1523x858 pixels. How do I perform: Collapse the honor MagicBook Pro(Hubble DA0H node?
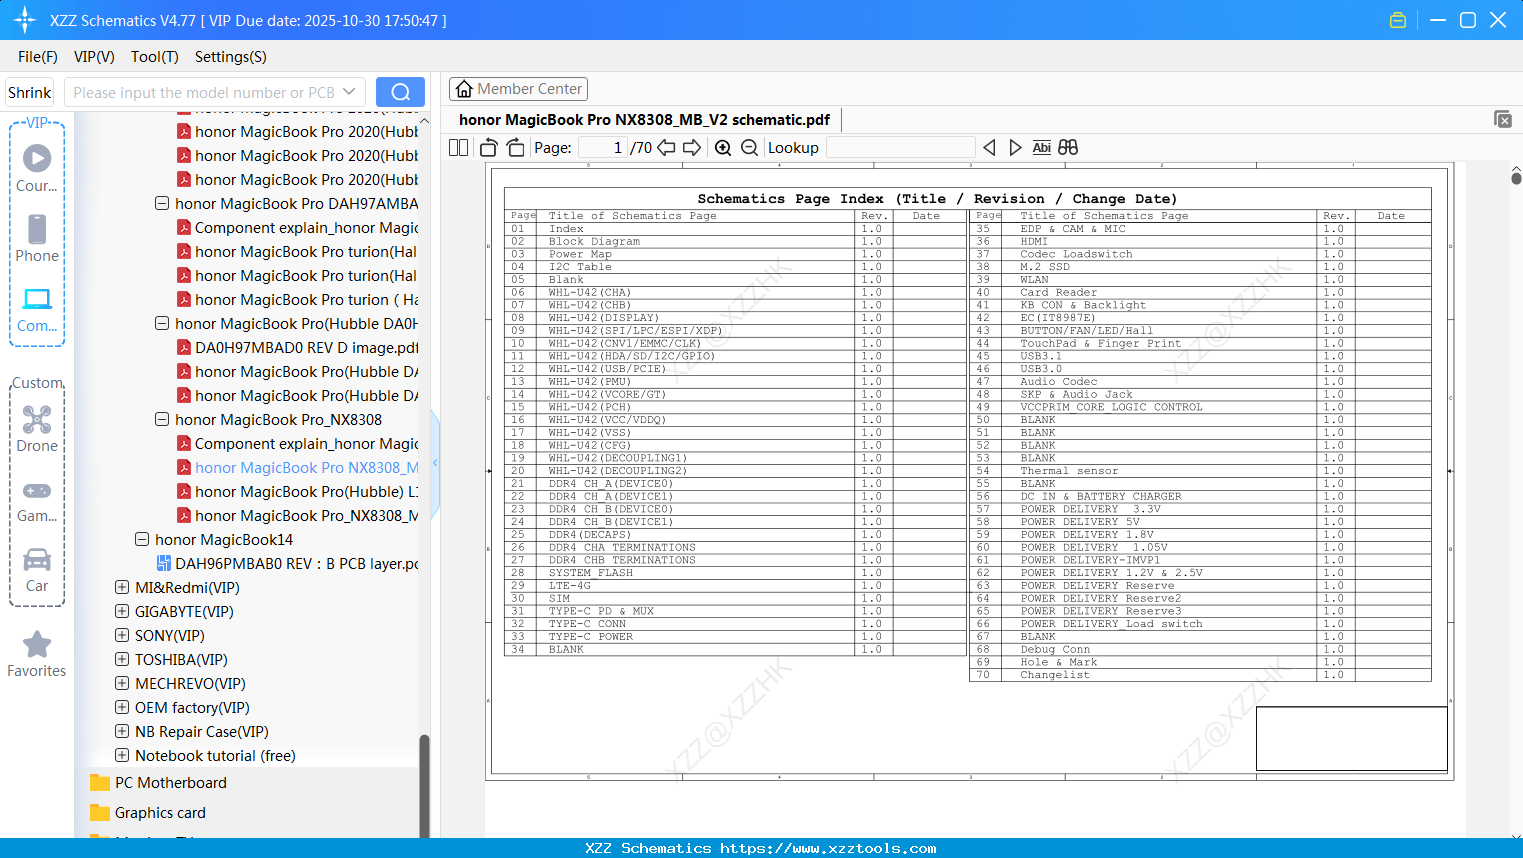point(162,323)
